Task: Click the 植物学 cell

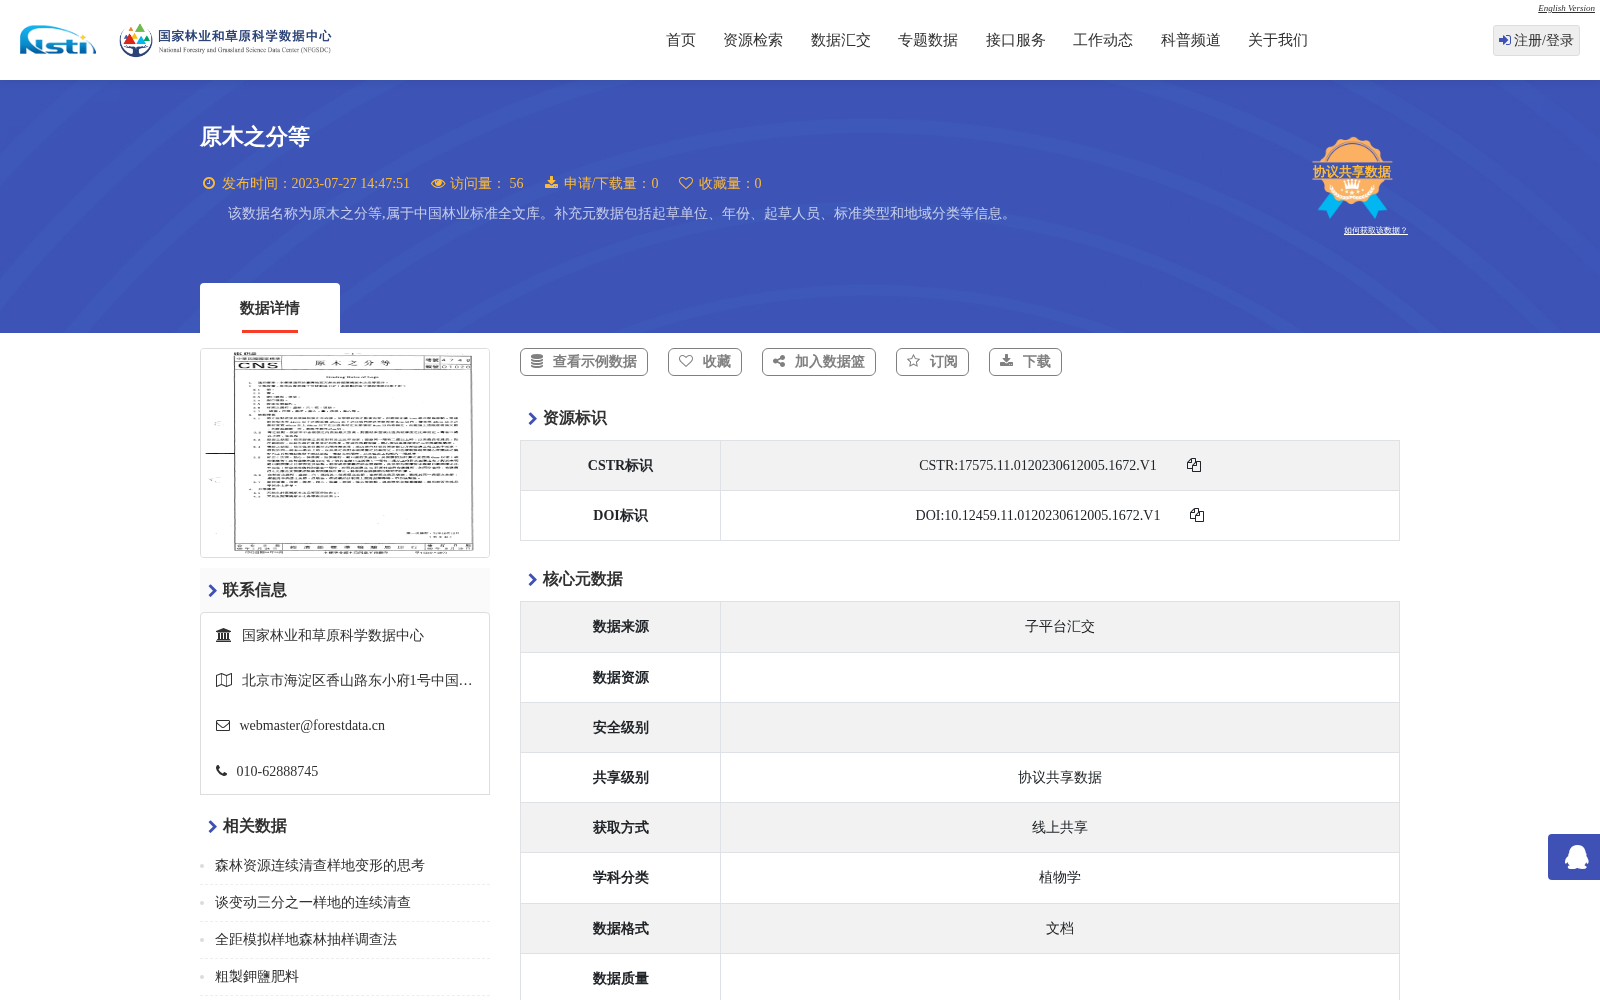Action: point(1060,877)
